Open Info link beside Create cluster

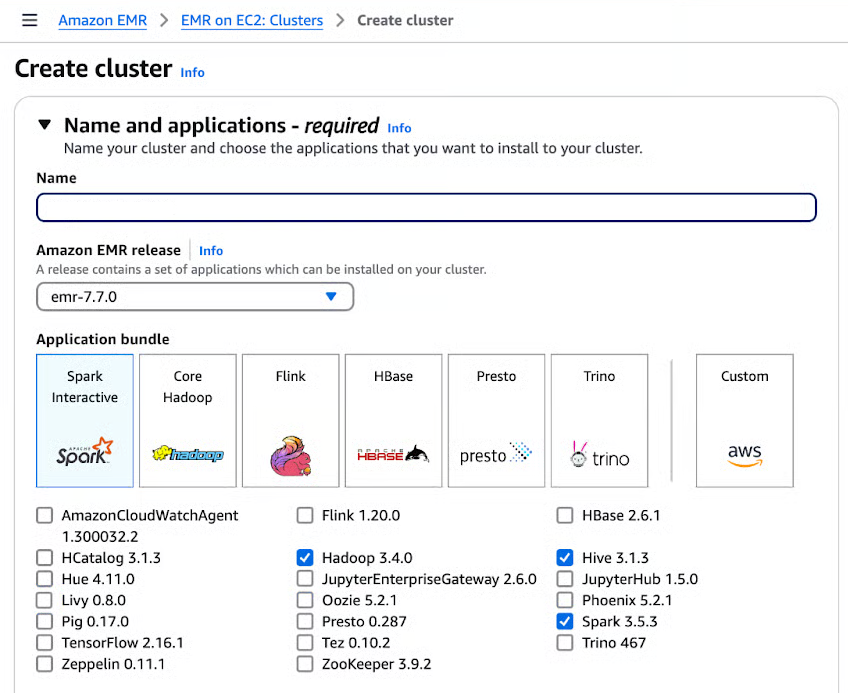(x=193, y=72)
